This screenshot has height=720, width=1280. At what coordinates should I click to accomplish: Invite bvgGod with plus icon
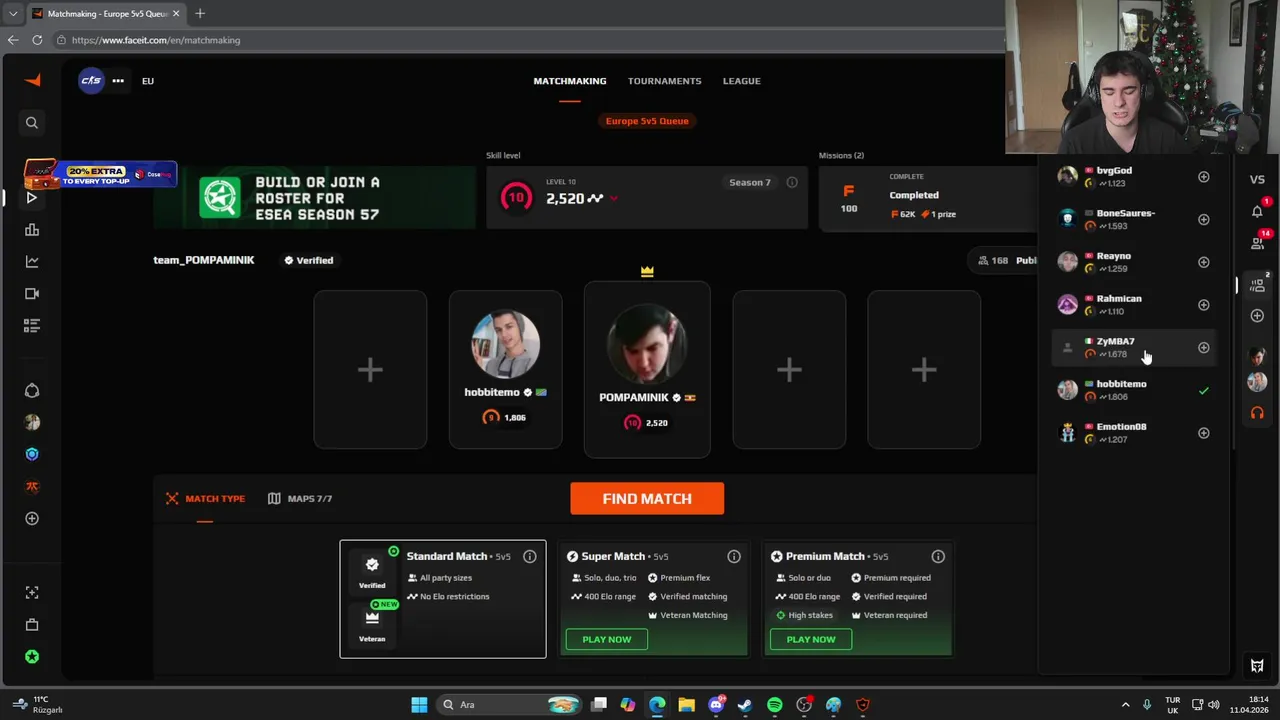pos(1204,177)
